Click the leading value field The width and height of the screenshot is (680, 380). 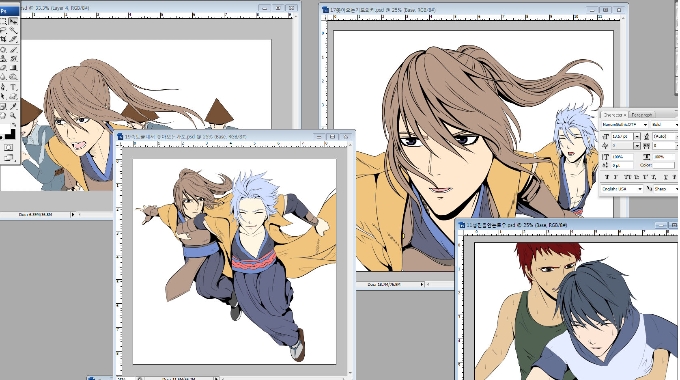[x=664, y=137]
